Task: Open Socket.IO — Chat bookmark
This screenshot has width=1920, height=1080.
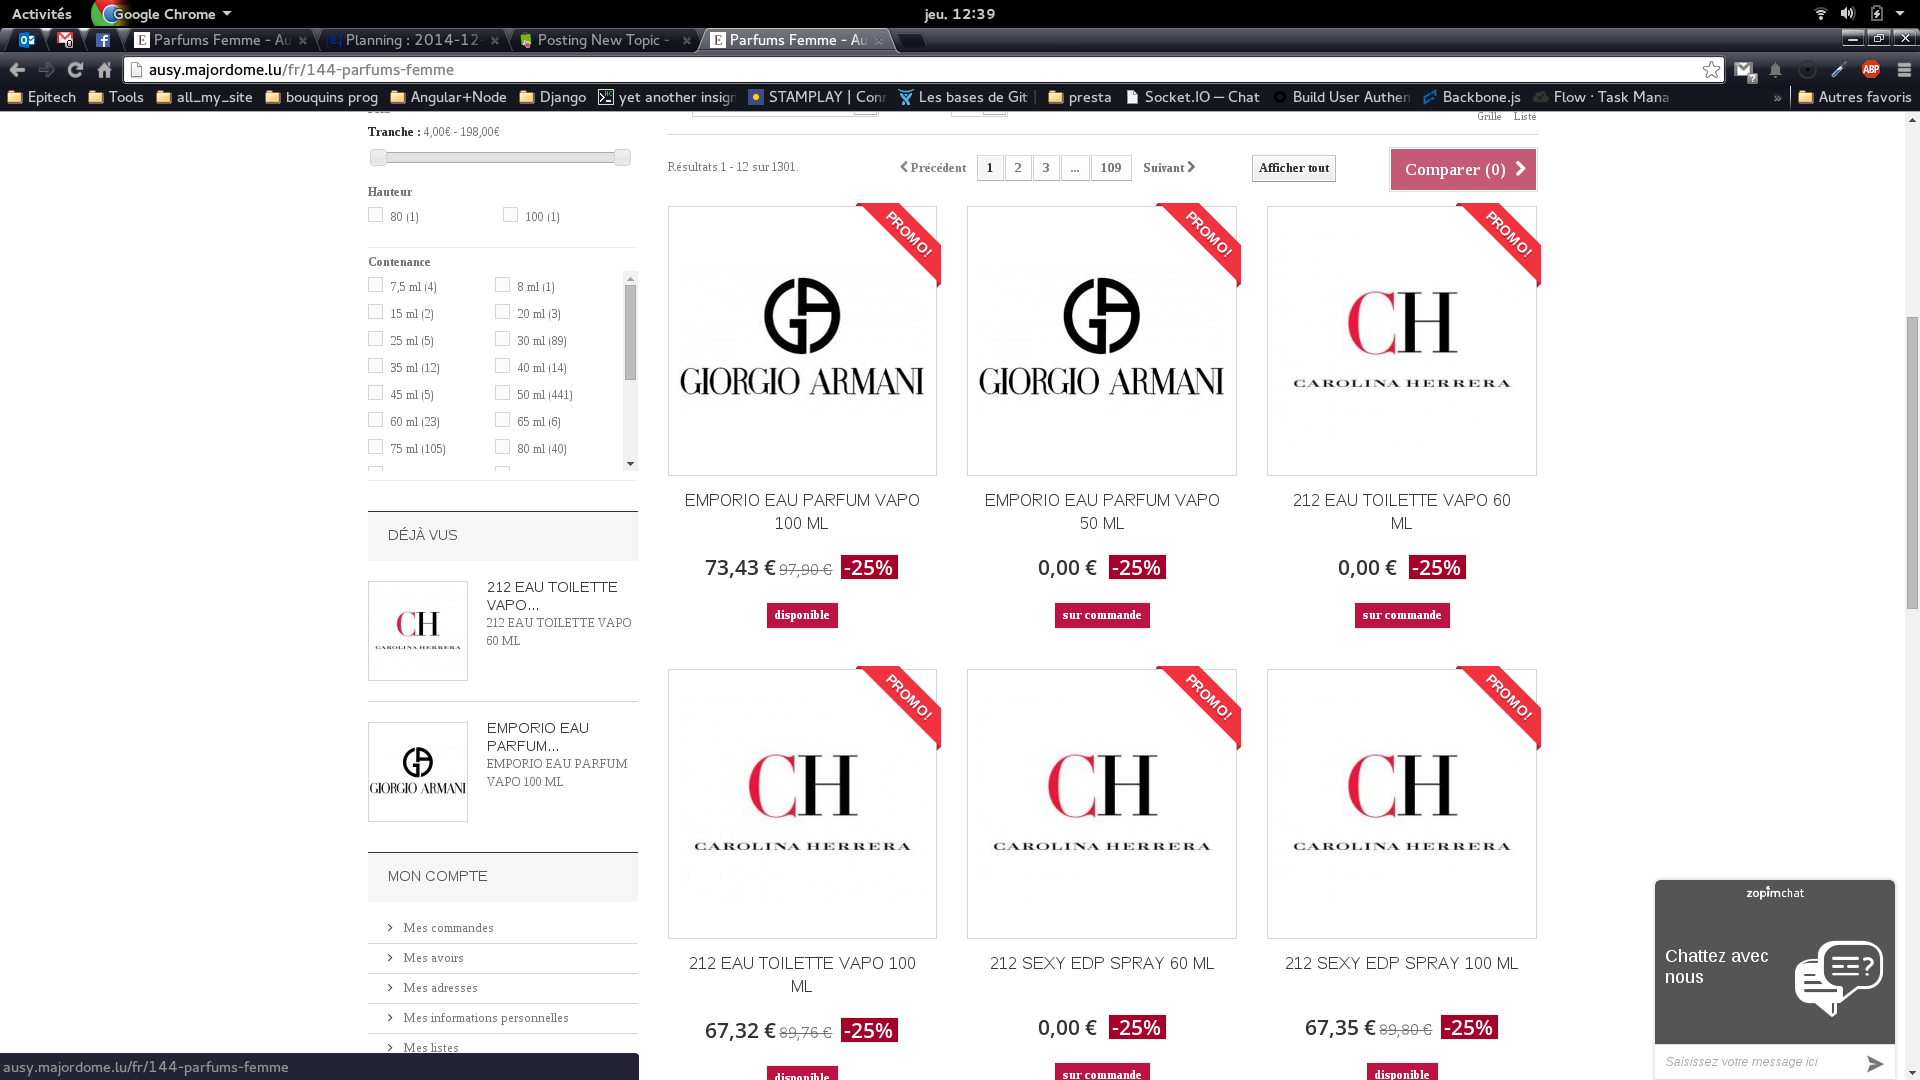Action: [x=1192, y=97]
